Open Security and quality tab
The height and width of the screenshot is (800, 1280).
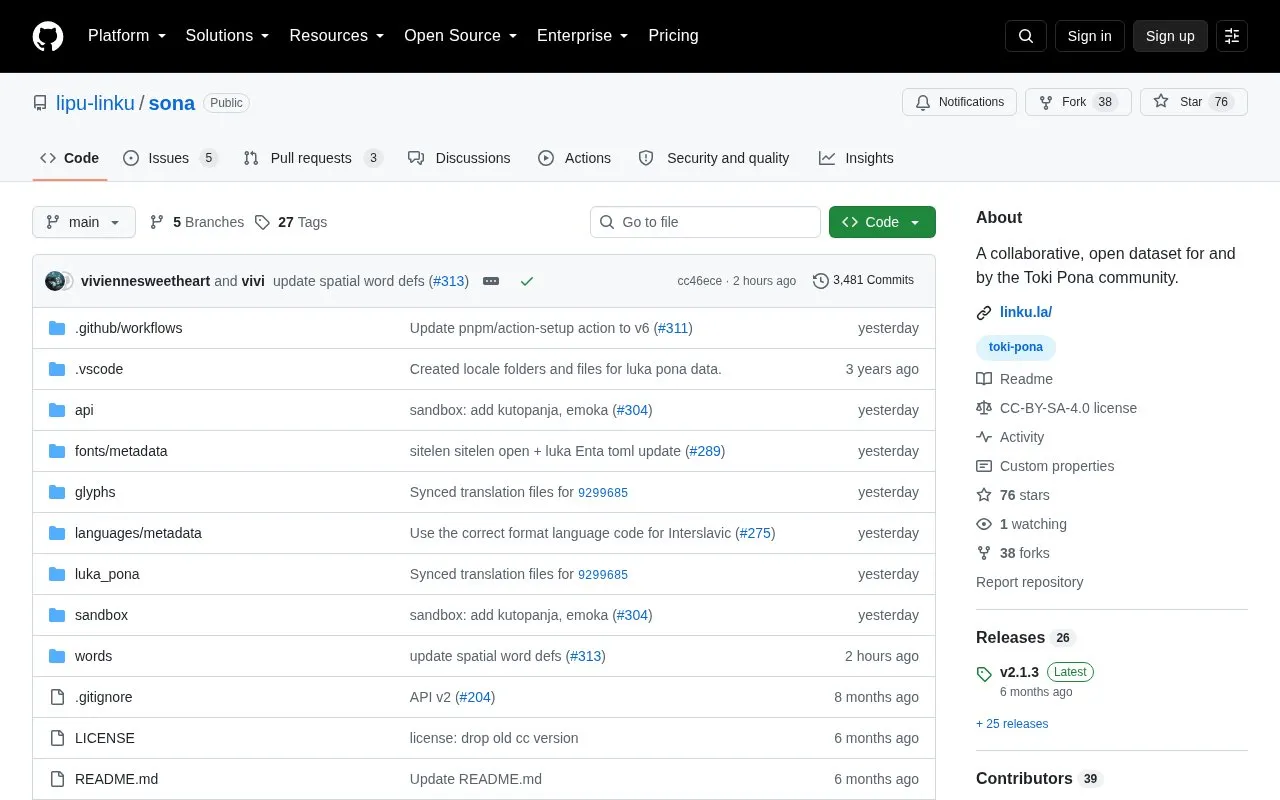[x=714, y=158]
